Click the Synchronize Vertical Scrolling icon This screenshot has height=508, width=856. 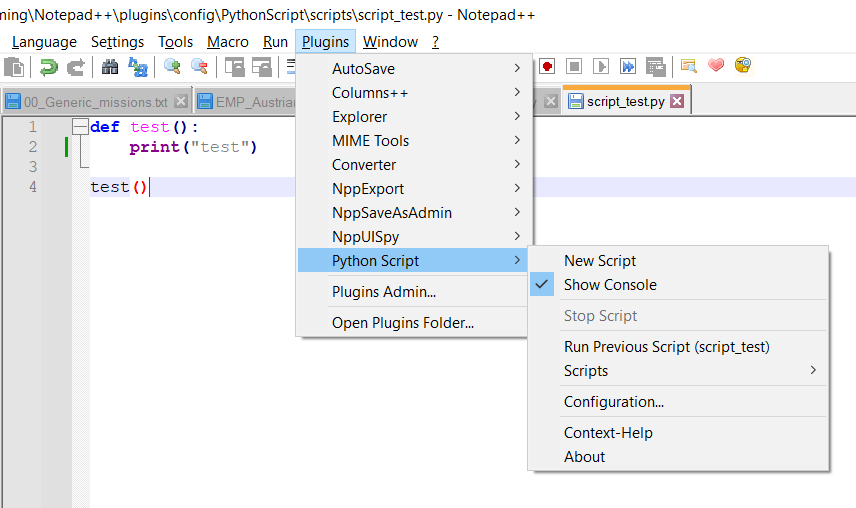click(235, 67)
